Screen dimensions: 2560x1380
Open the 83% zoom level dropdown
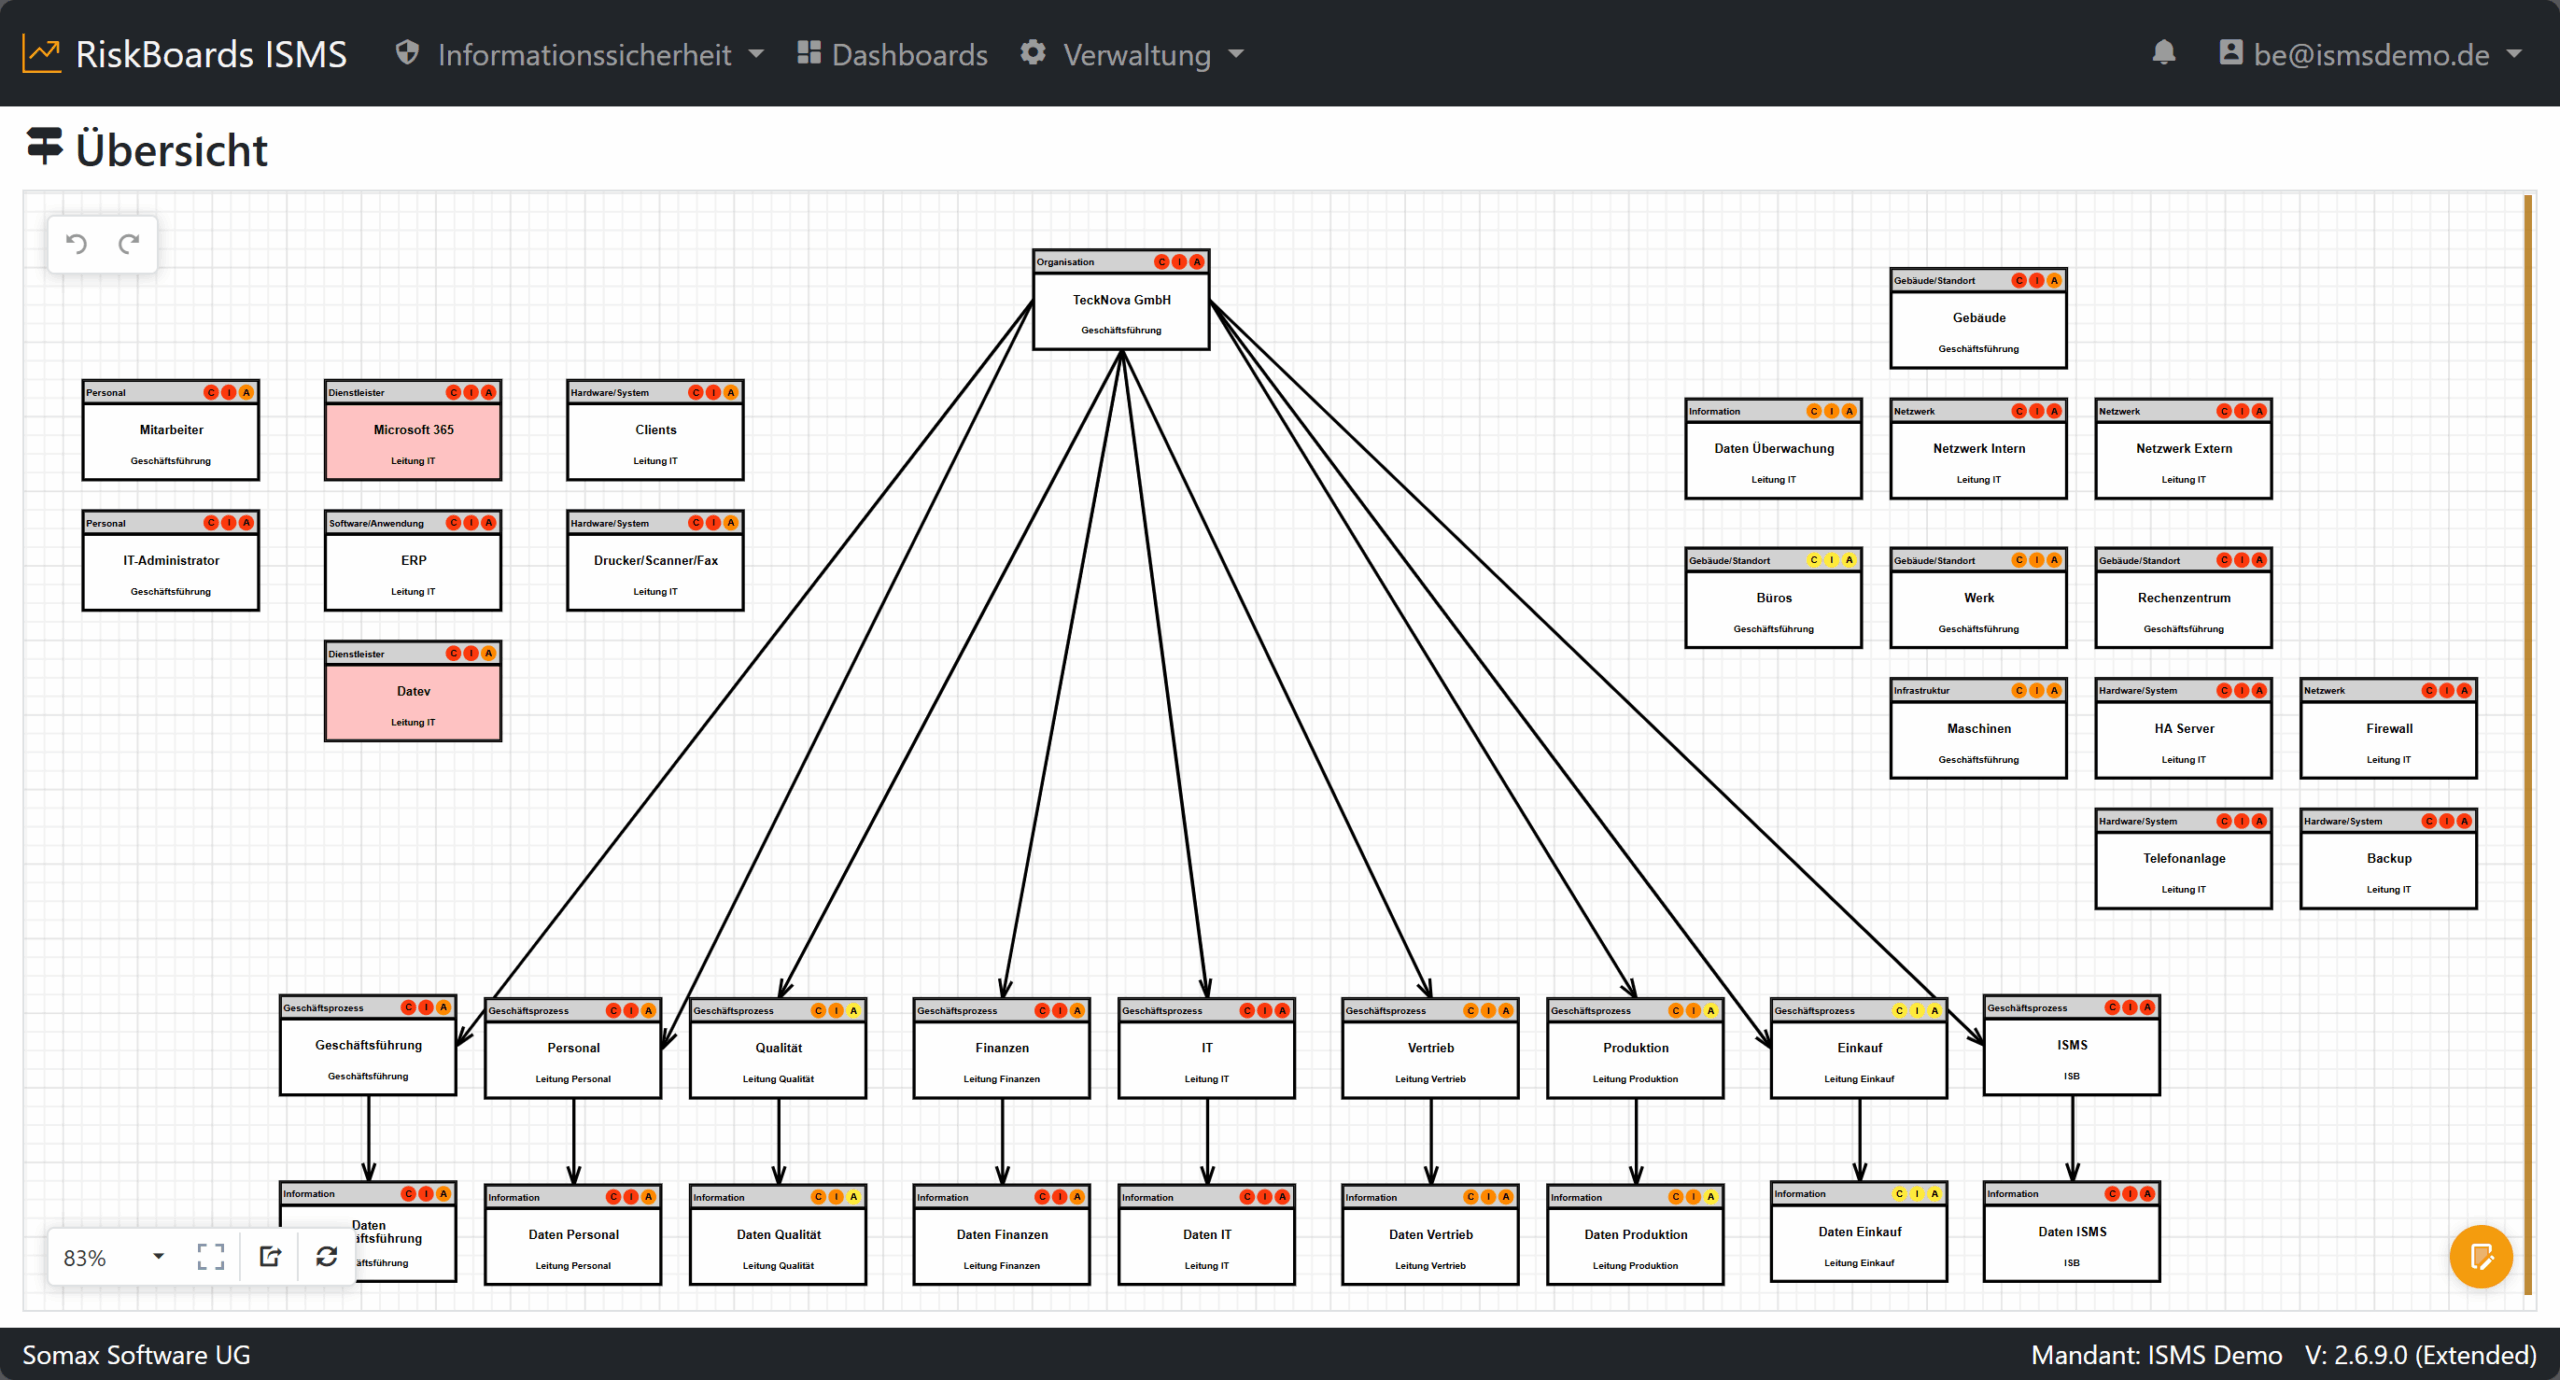coord(113,1257)
